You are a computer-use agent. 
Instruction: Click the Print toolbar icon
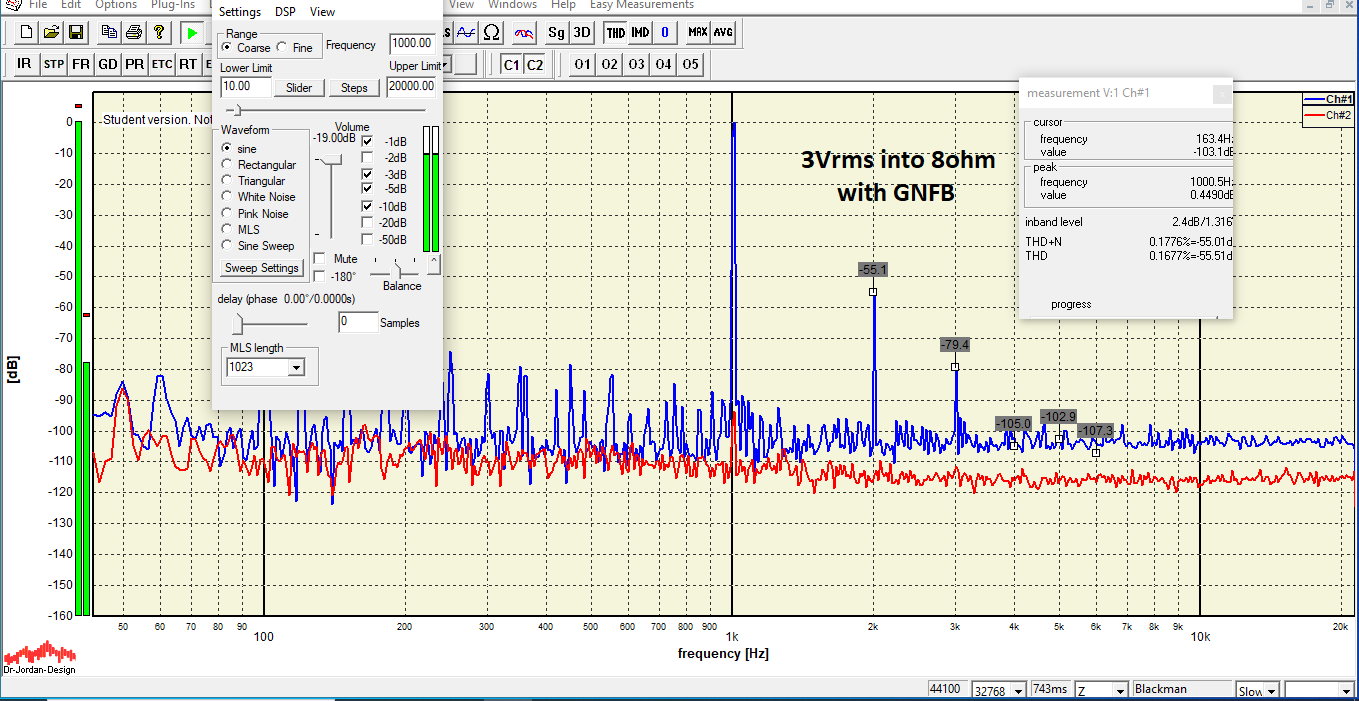click(x=133, y=33)
